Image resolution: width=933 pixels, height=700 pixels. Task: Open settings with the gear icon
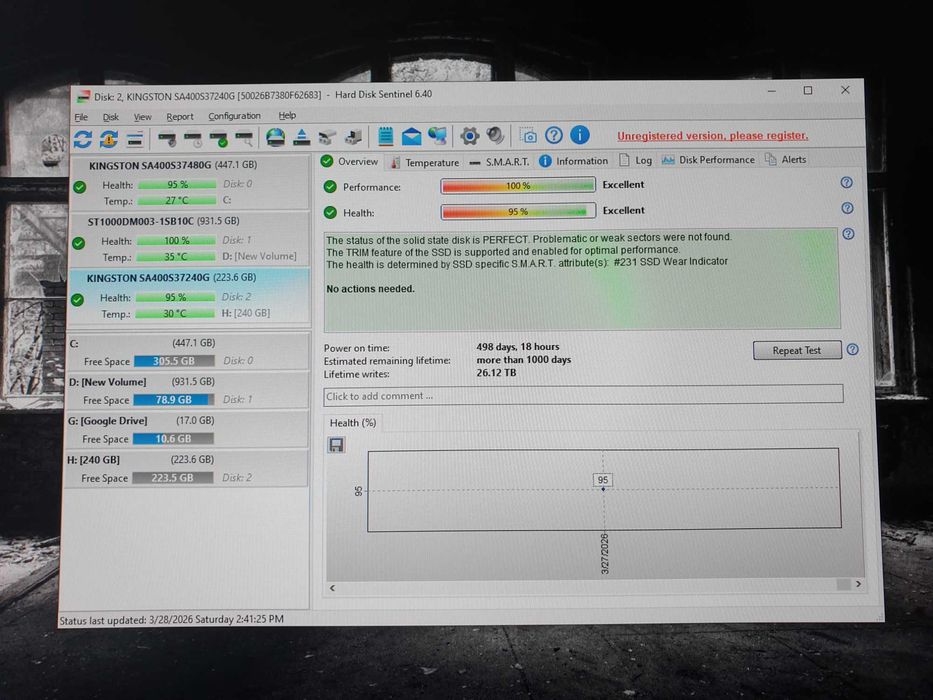[x=469, y=136]
